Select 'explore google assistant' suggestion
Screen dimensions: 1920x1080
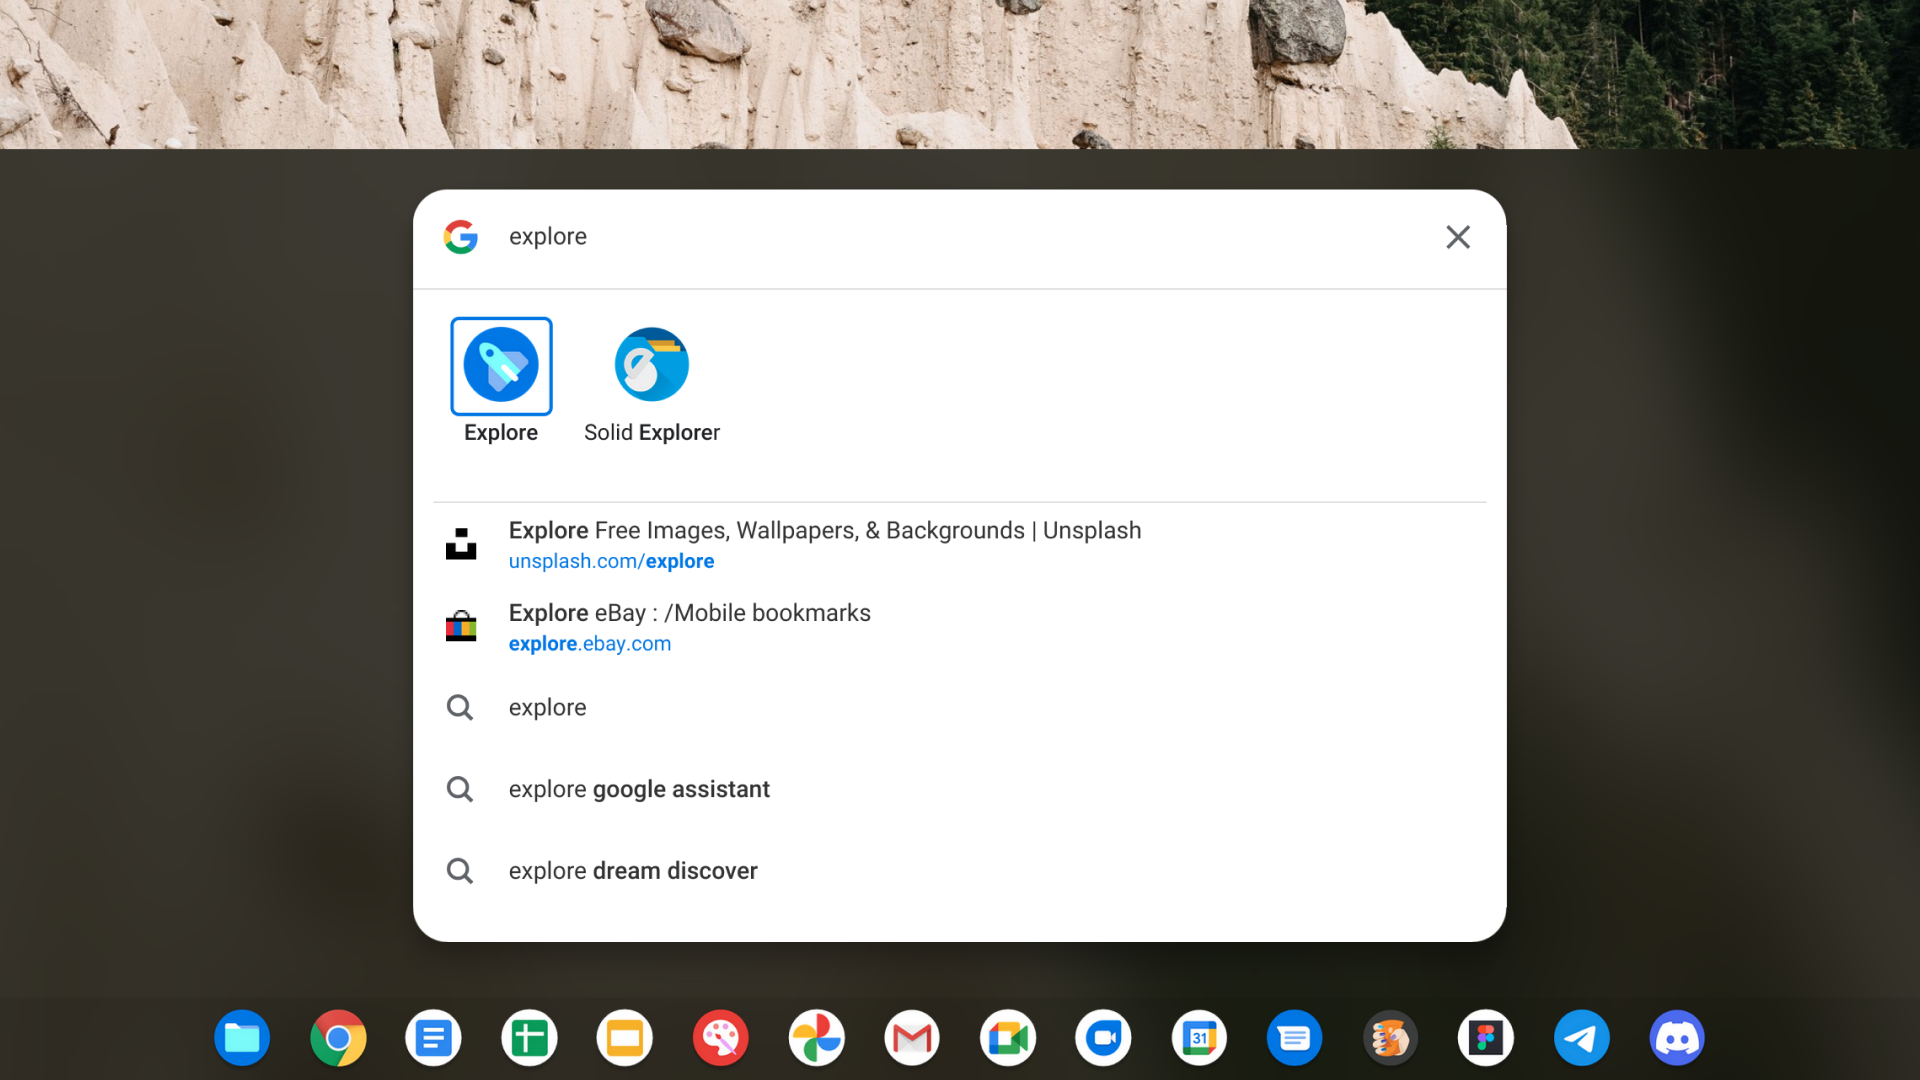click(638, 789)
